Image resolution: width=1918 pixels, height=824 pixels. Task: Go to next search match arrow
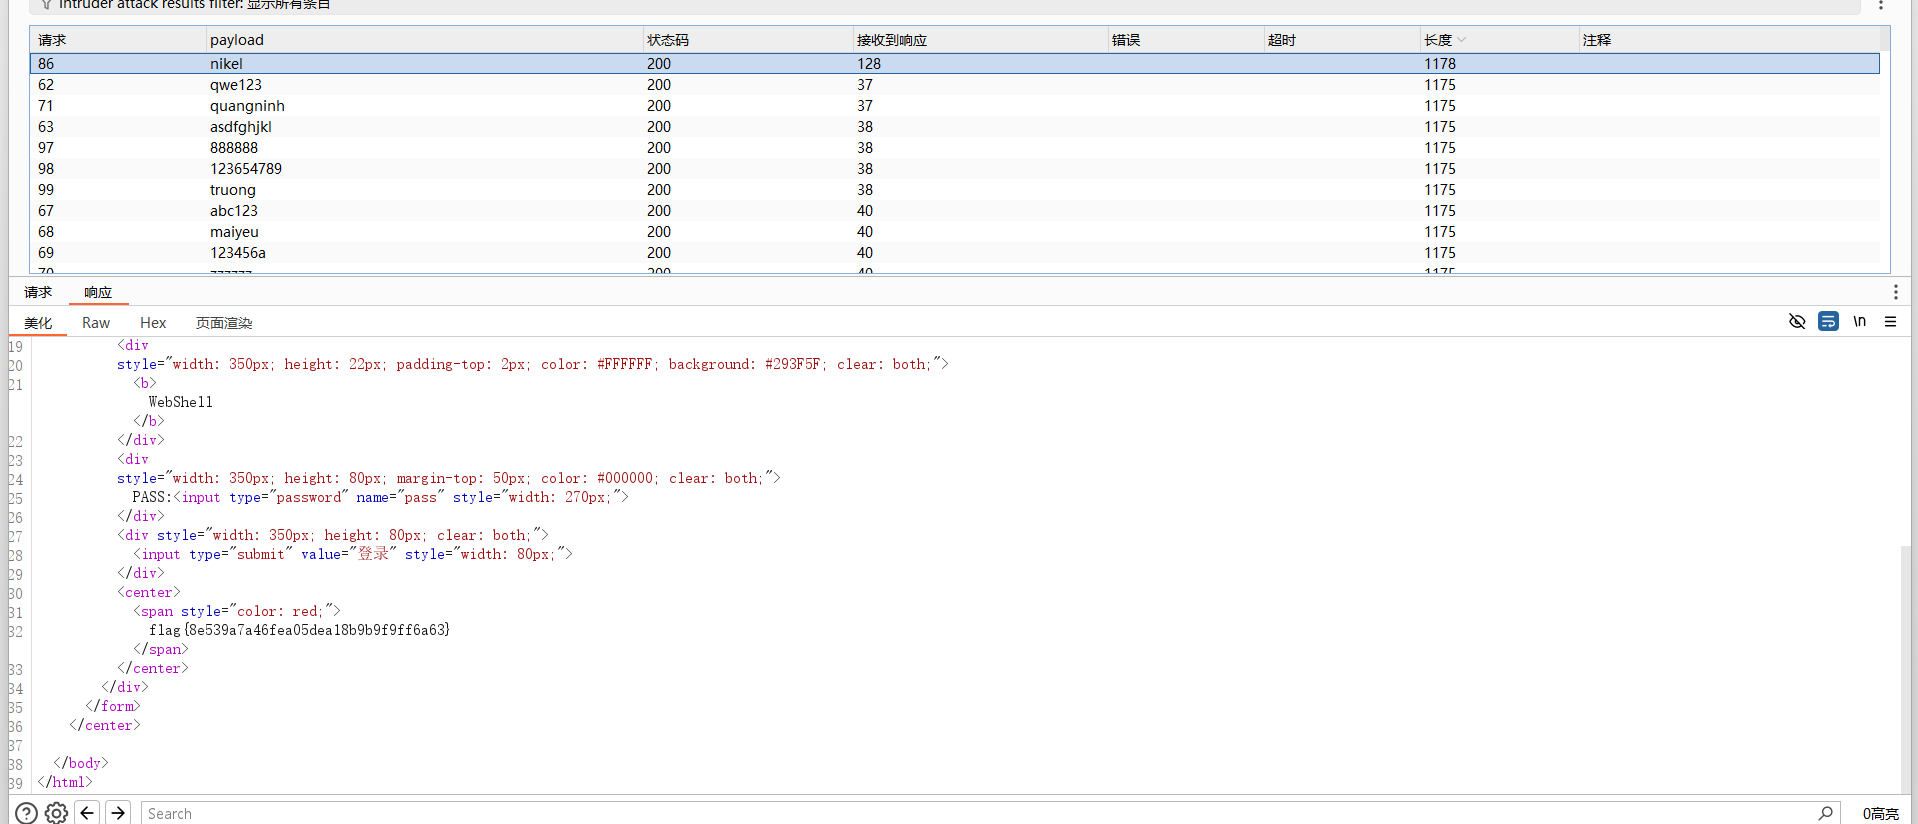coord(118,813)
